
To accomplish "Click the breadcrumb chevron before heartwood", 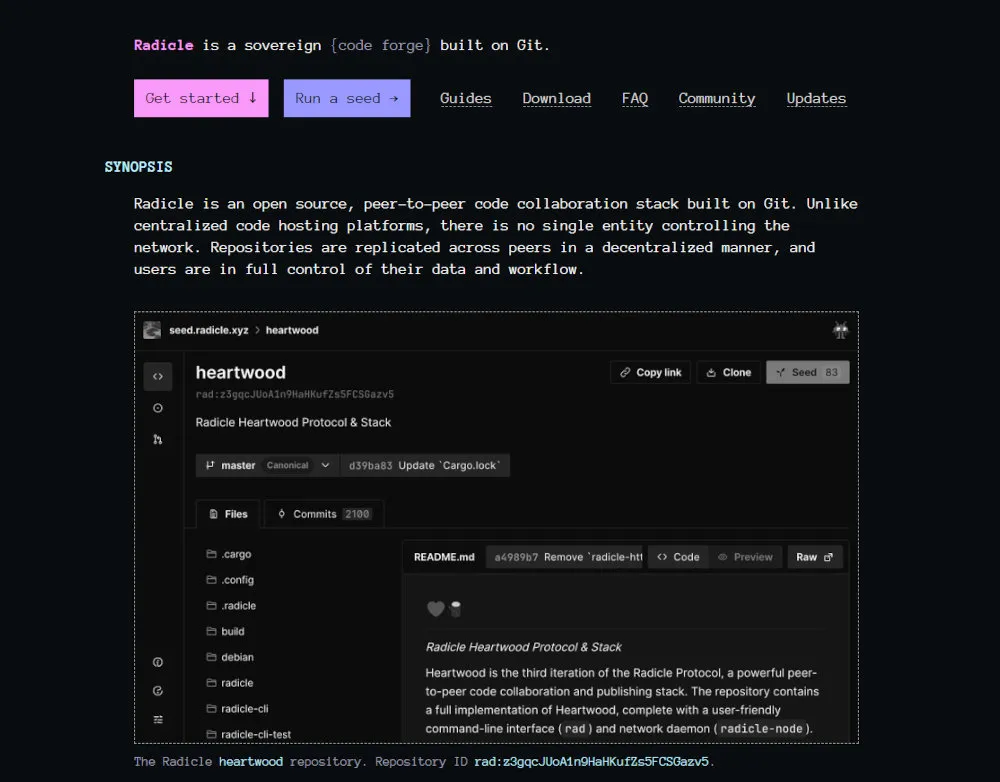I will [257, 330].
